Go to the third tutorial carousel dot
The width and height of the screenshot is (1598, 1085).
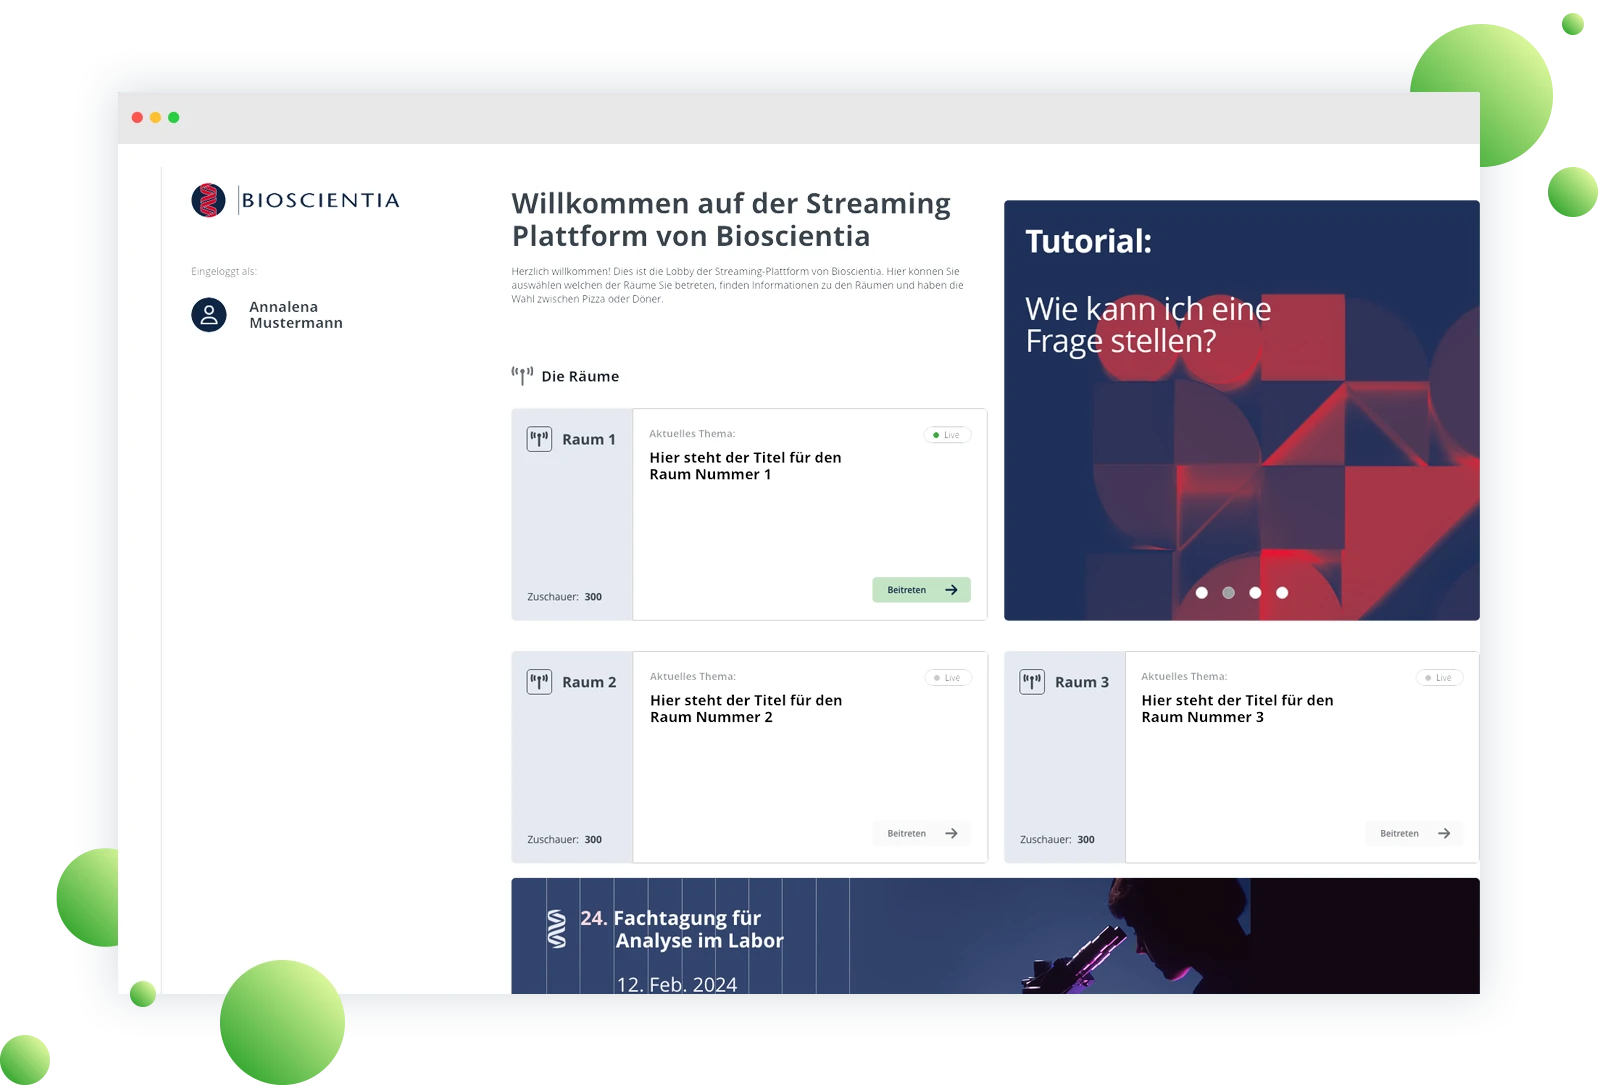pos(1255,593)
